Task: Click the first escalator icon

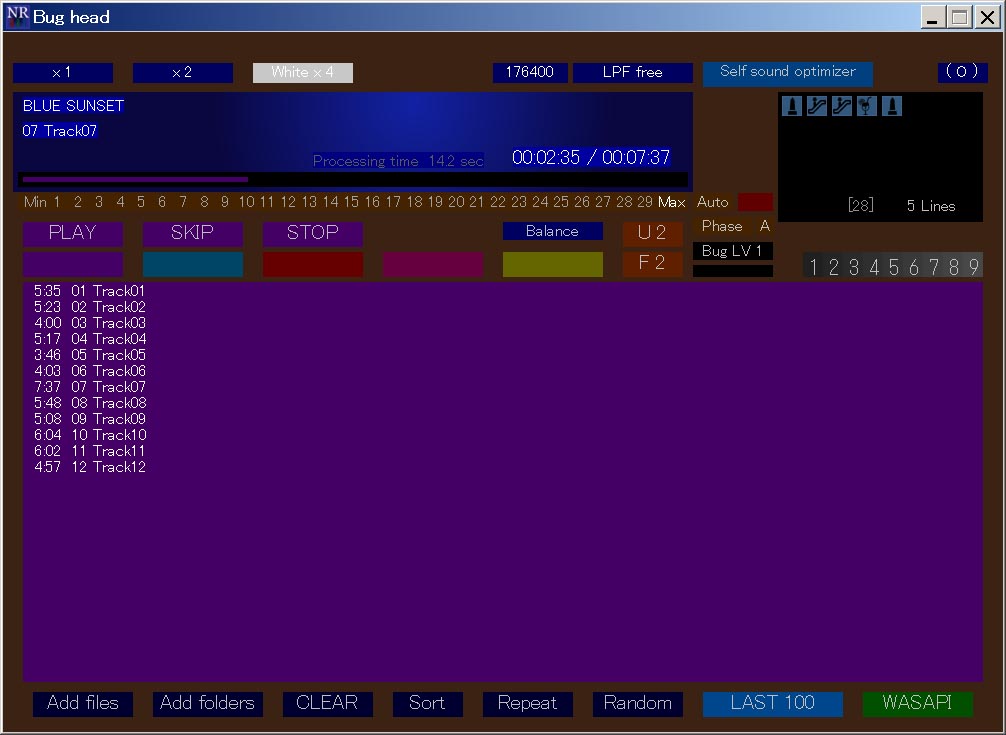Action: 816,106
